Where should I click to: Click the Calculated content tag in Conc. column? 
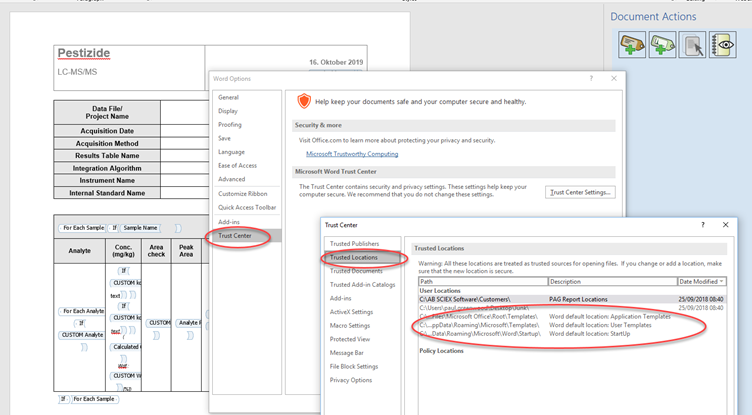tap(126, 347)
